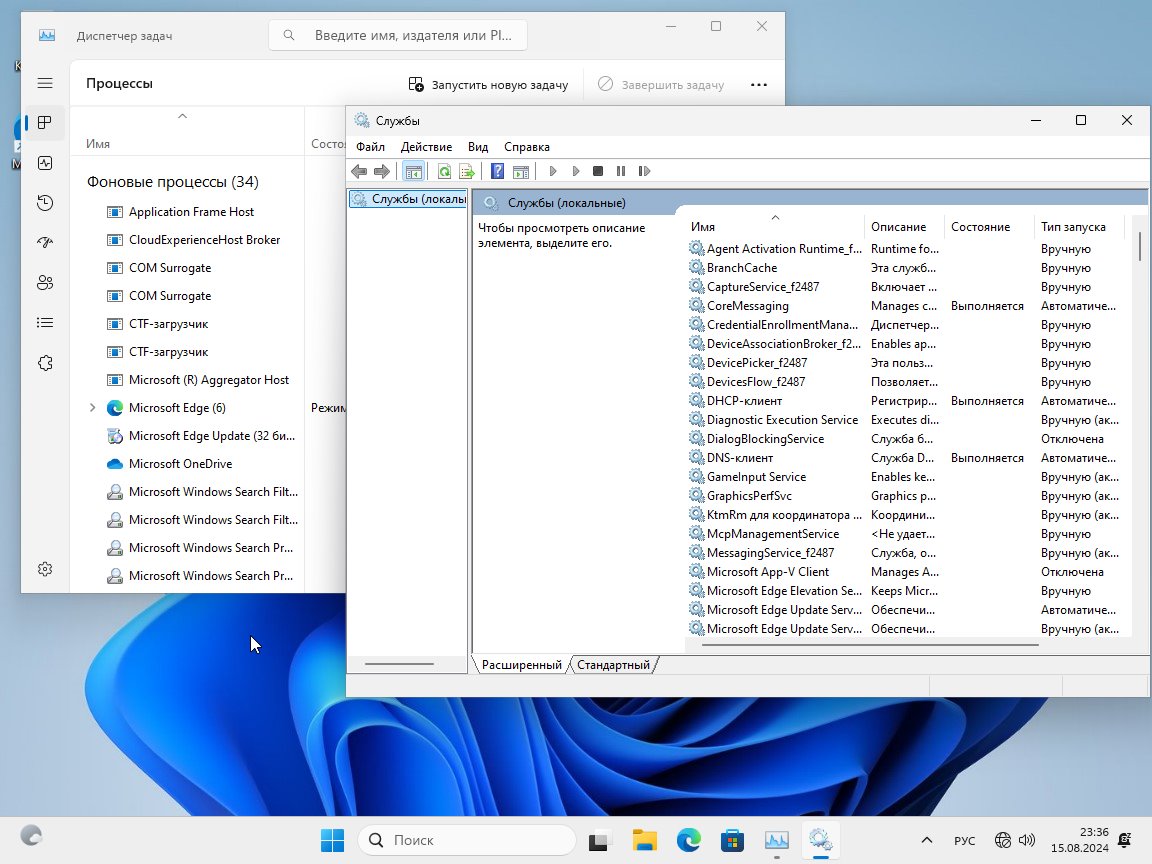This screenshot has width=1152, height=864.
Task: Click the Refresh icon in Services toolbar
Action: tap(444, 172)
